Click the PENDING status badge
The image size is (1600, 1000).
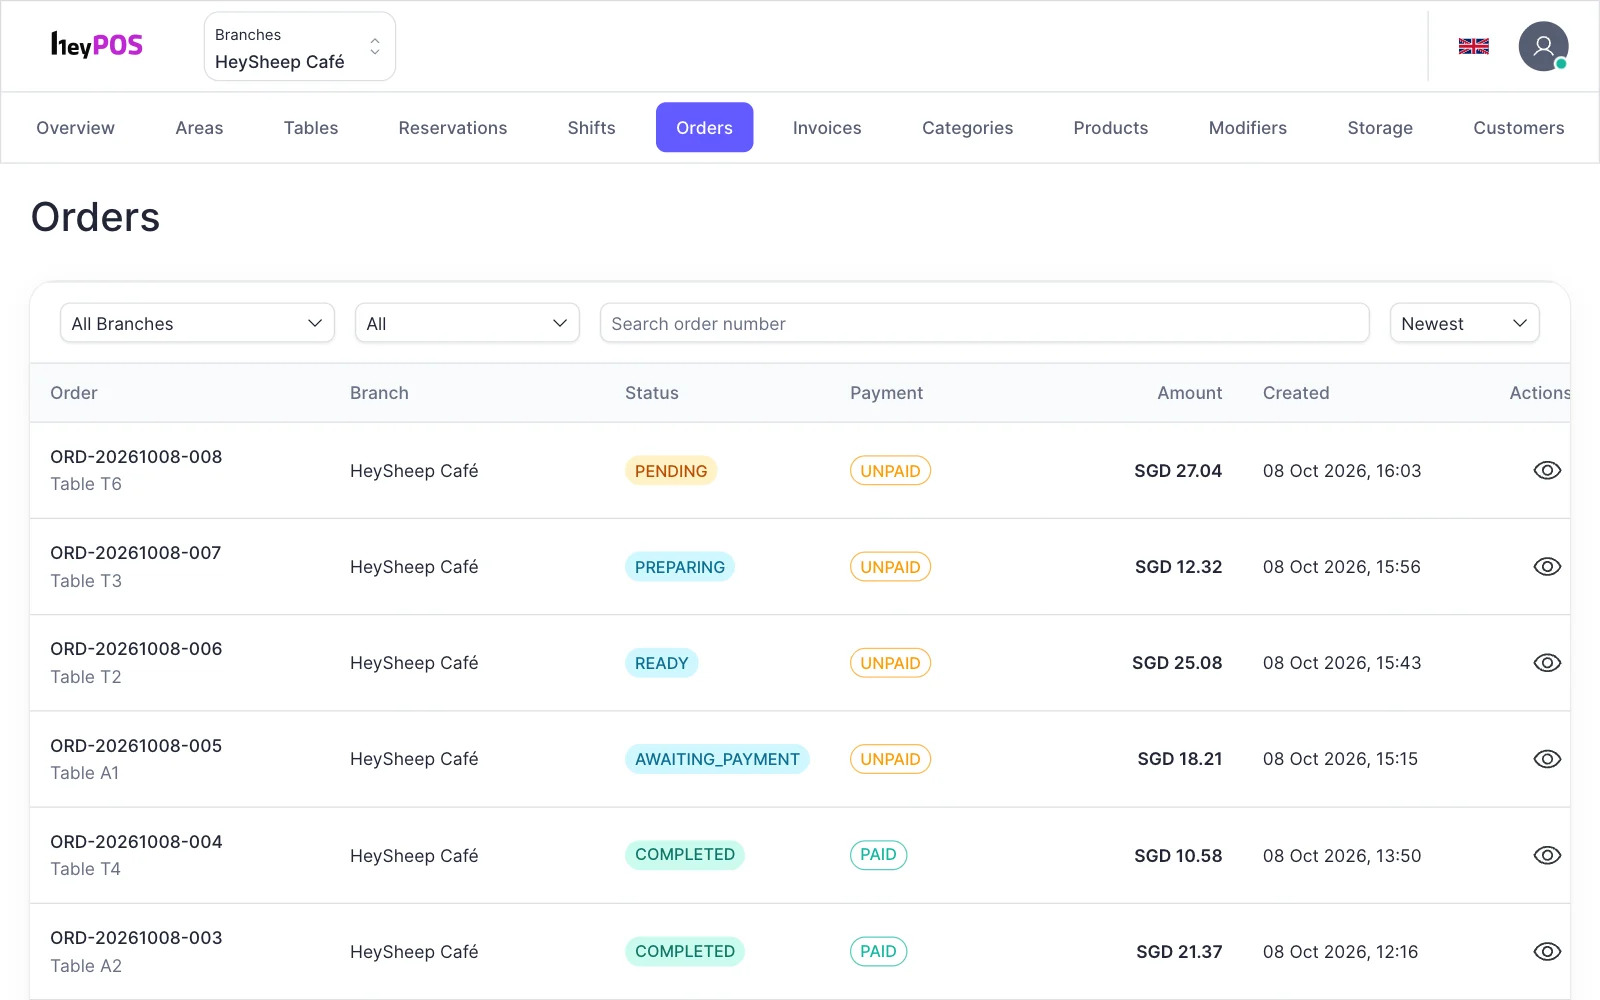click(x=671, y=471)
